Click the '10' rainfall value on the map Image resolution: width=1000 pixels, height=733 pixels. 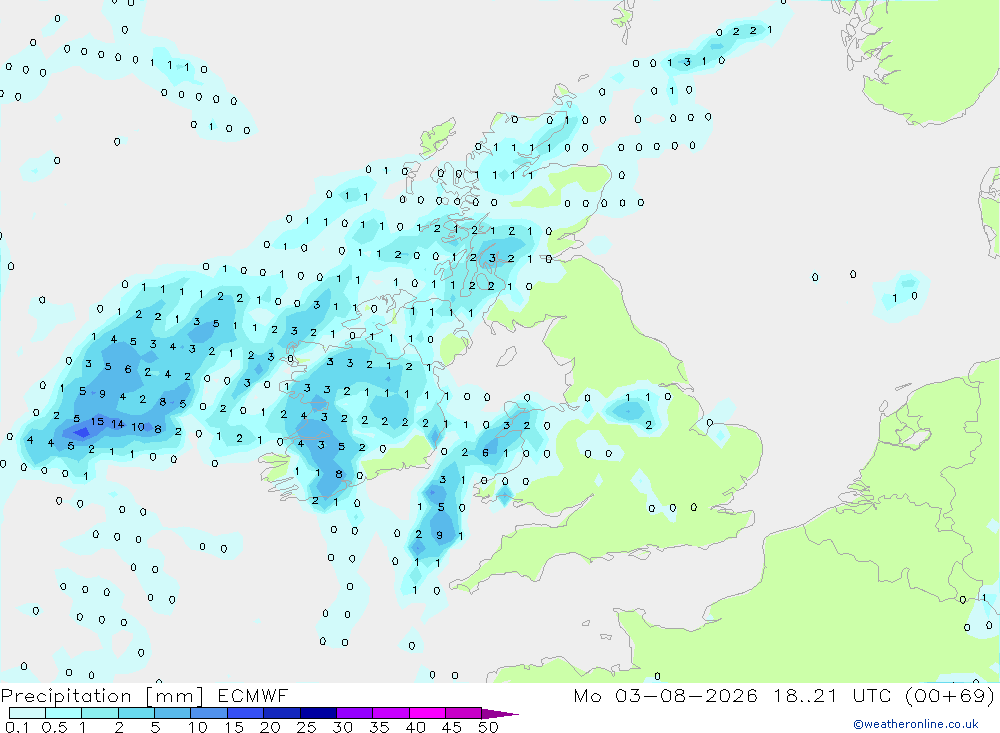(x=138, y=427)
